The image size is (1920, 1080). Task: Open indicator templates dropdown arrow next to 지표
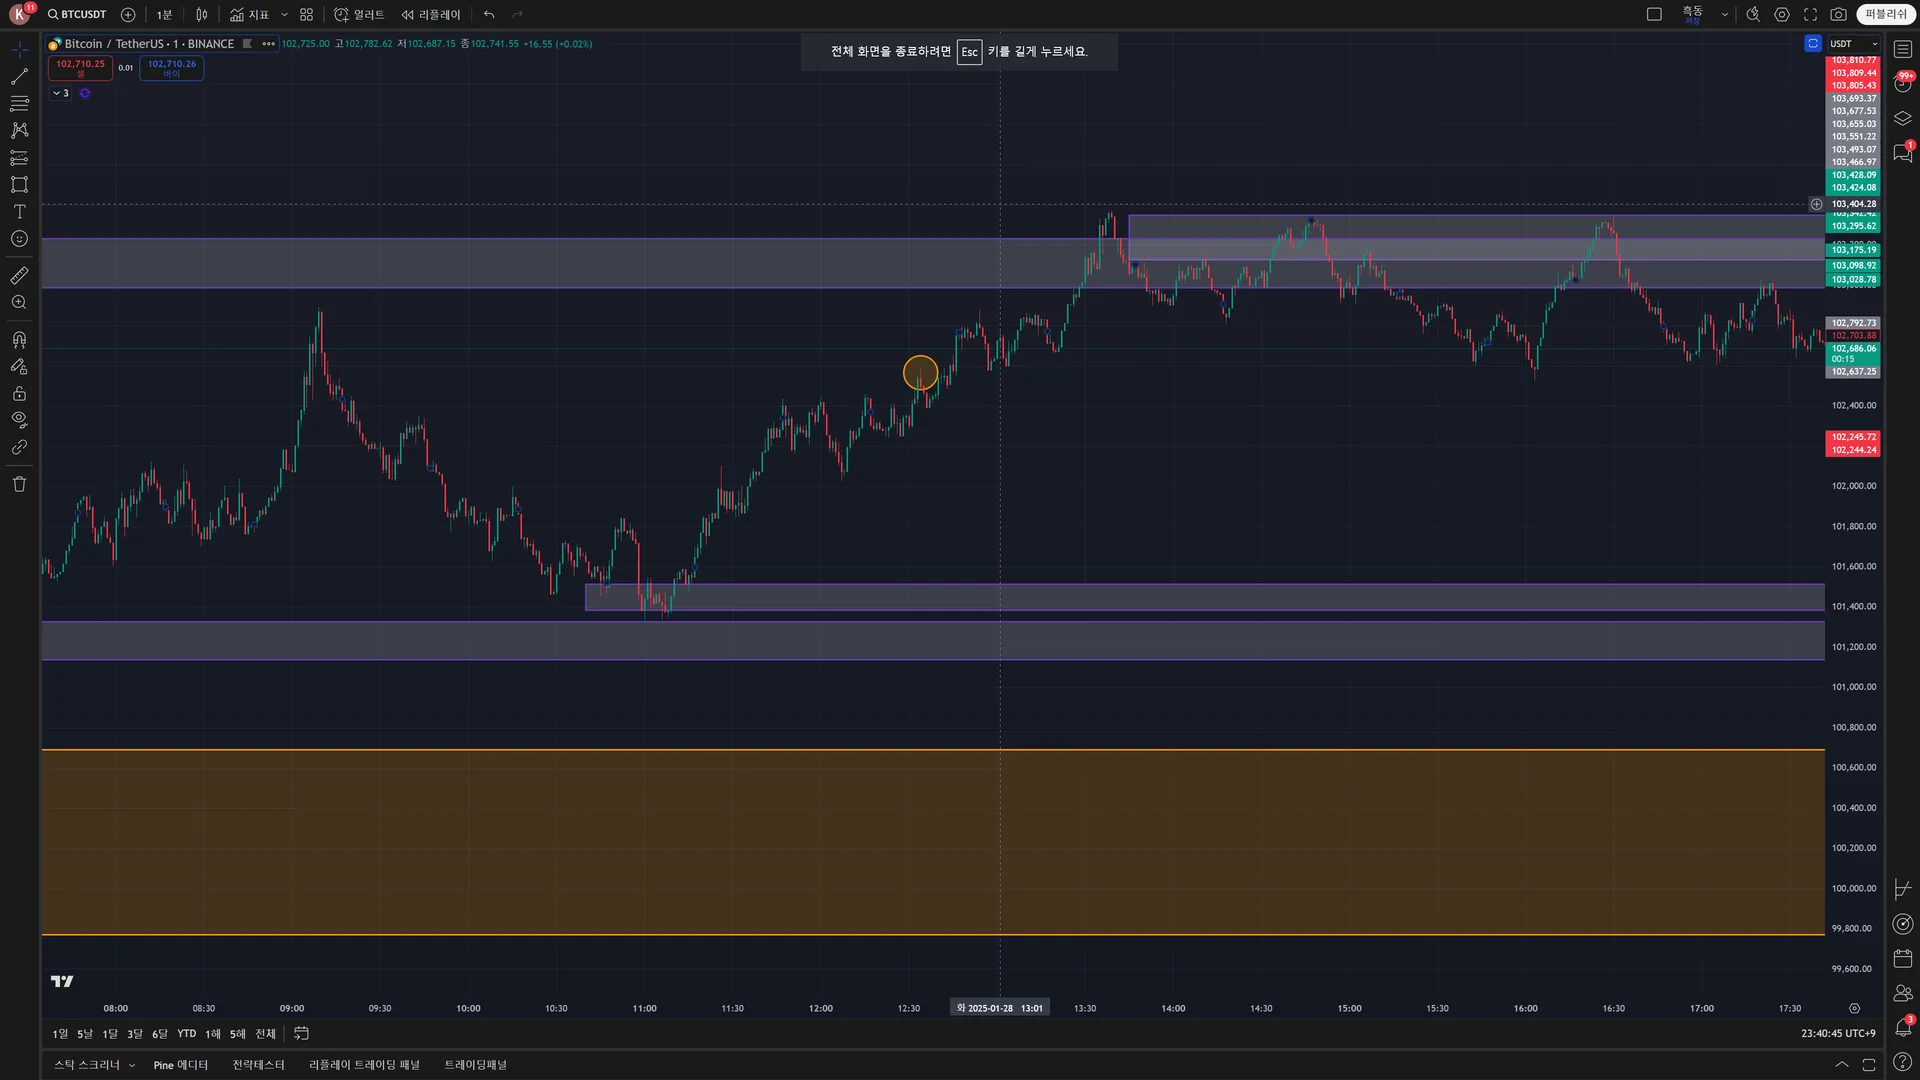[284, 15]
